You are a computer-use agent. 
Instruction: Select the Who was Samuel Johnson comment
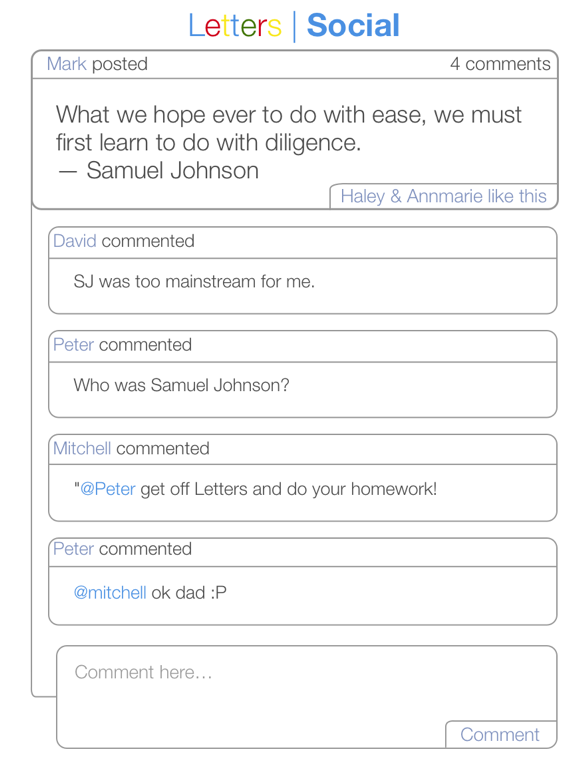pos(181,385)
